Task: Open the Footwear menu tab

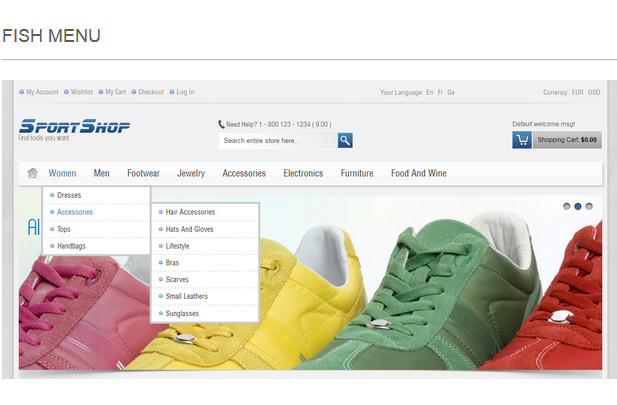Action: [x=143, y=173]
